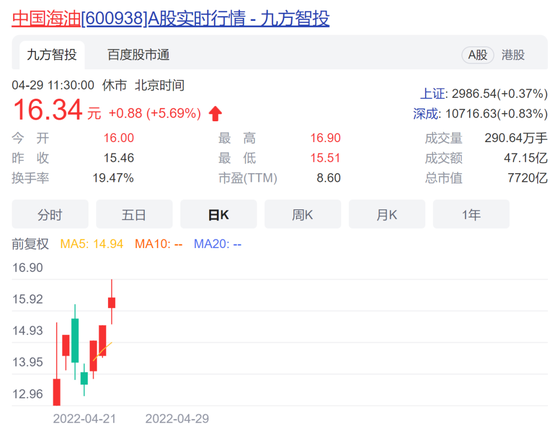Screen dimensions: 550x434
Task: Open the 中国海油[600938]A股实时行情 title link
Action: point(170,18)
